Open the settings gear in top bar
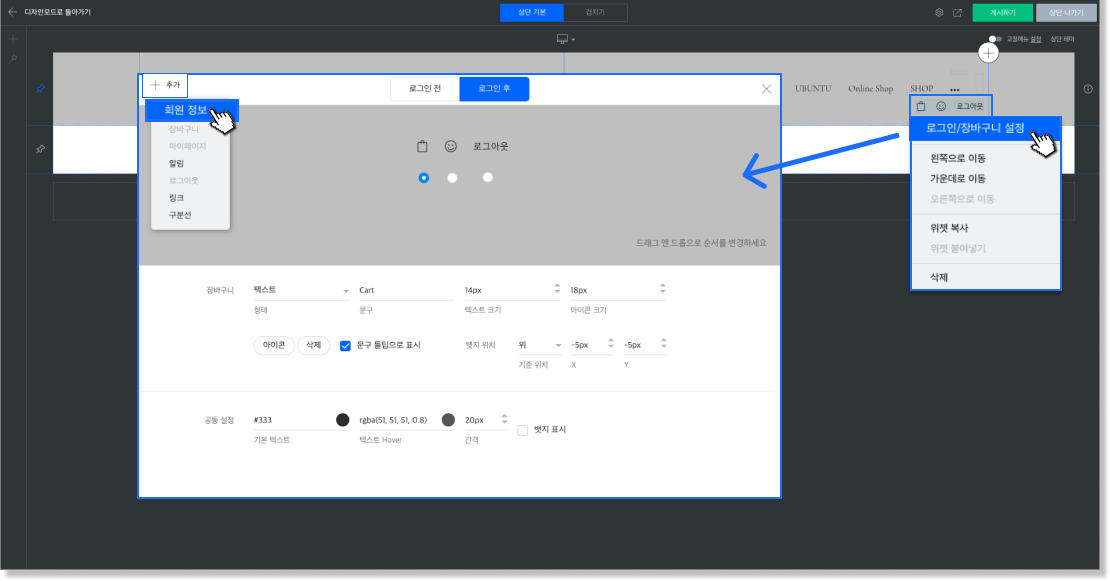 click(939, 13)
